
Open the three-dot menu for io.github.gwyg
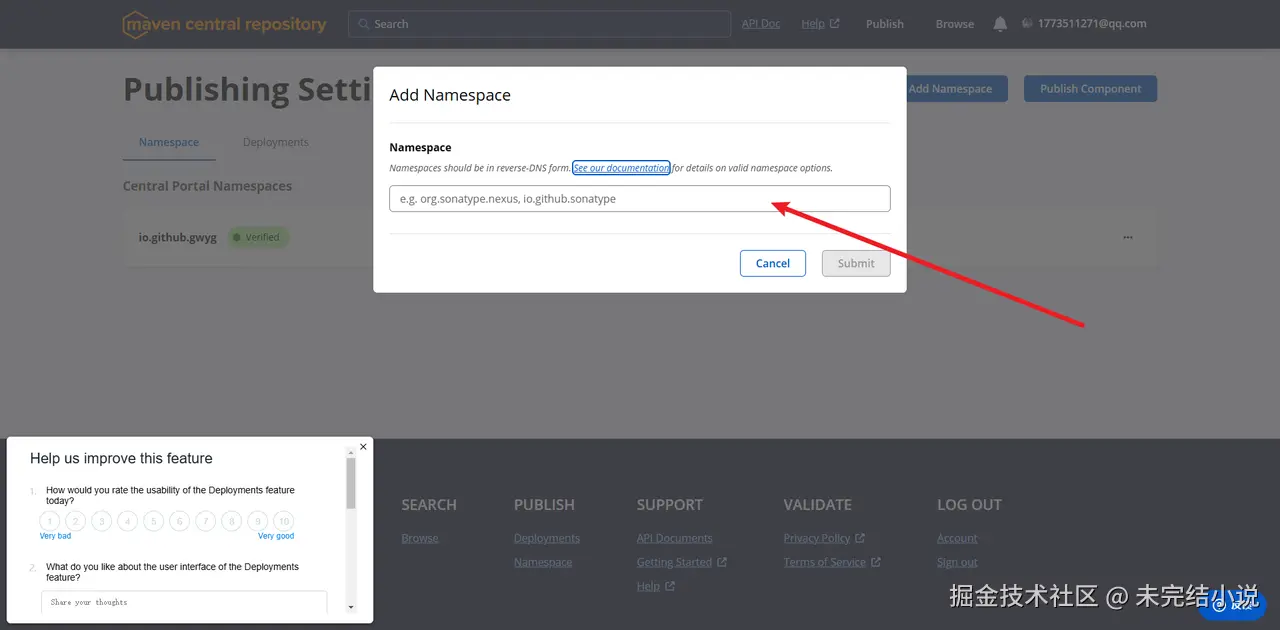point(1128,238)
